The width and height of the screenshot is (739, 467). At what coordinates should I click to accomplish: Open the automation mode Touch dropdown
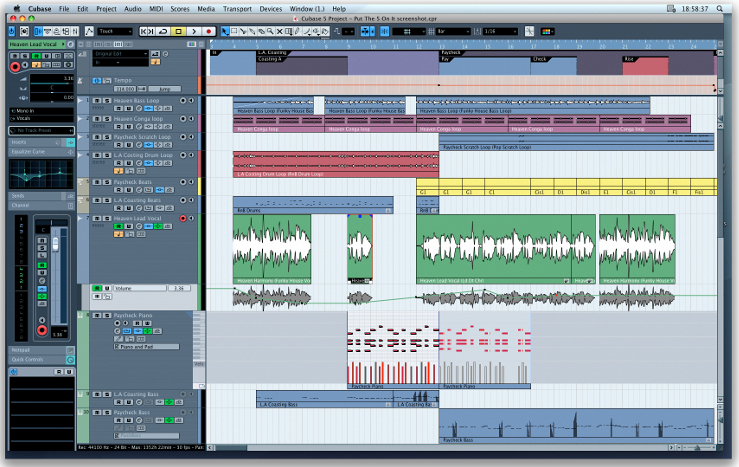pyautogui.click(x=115, y=32)
